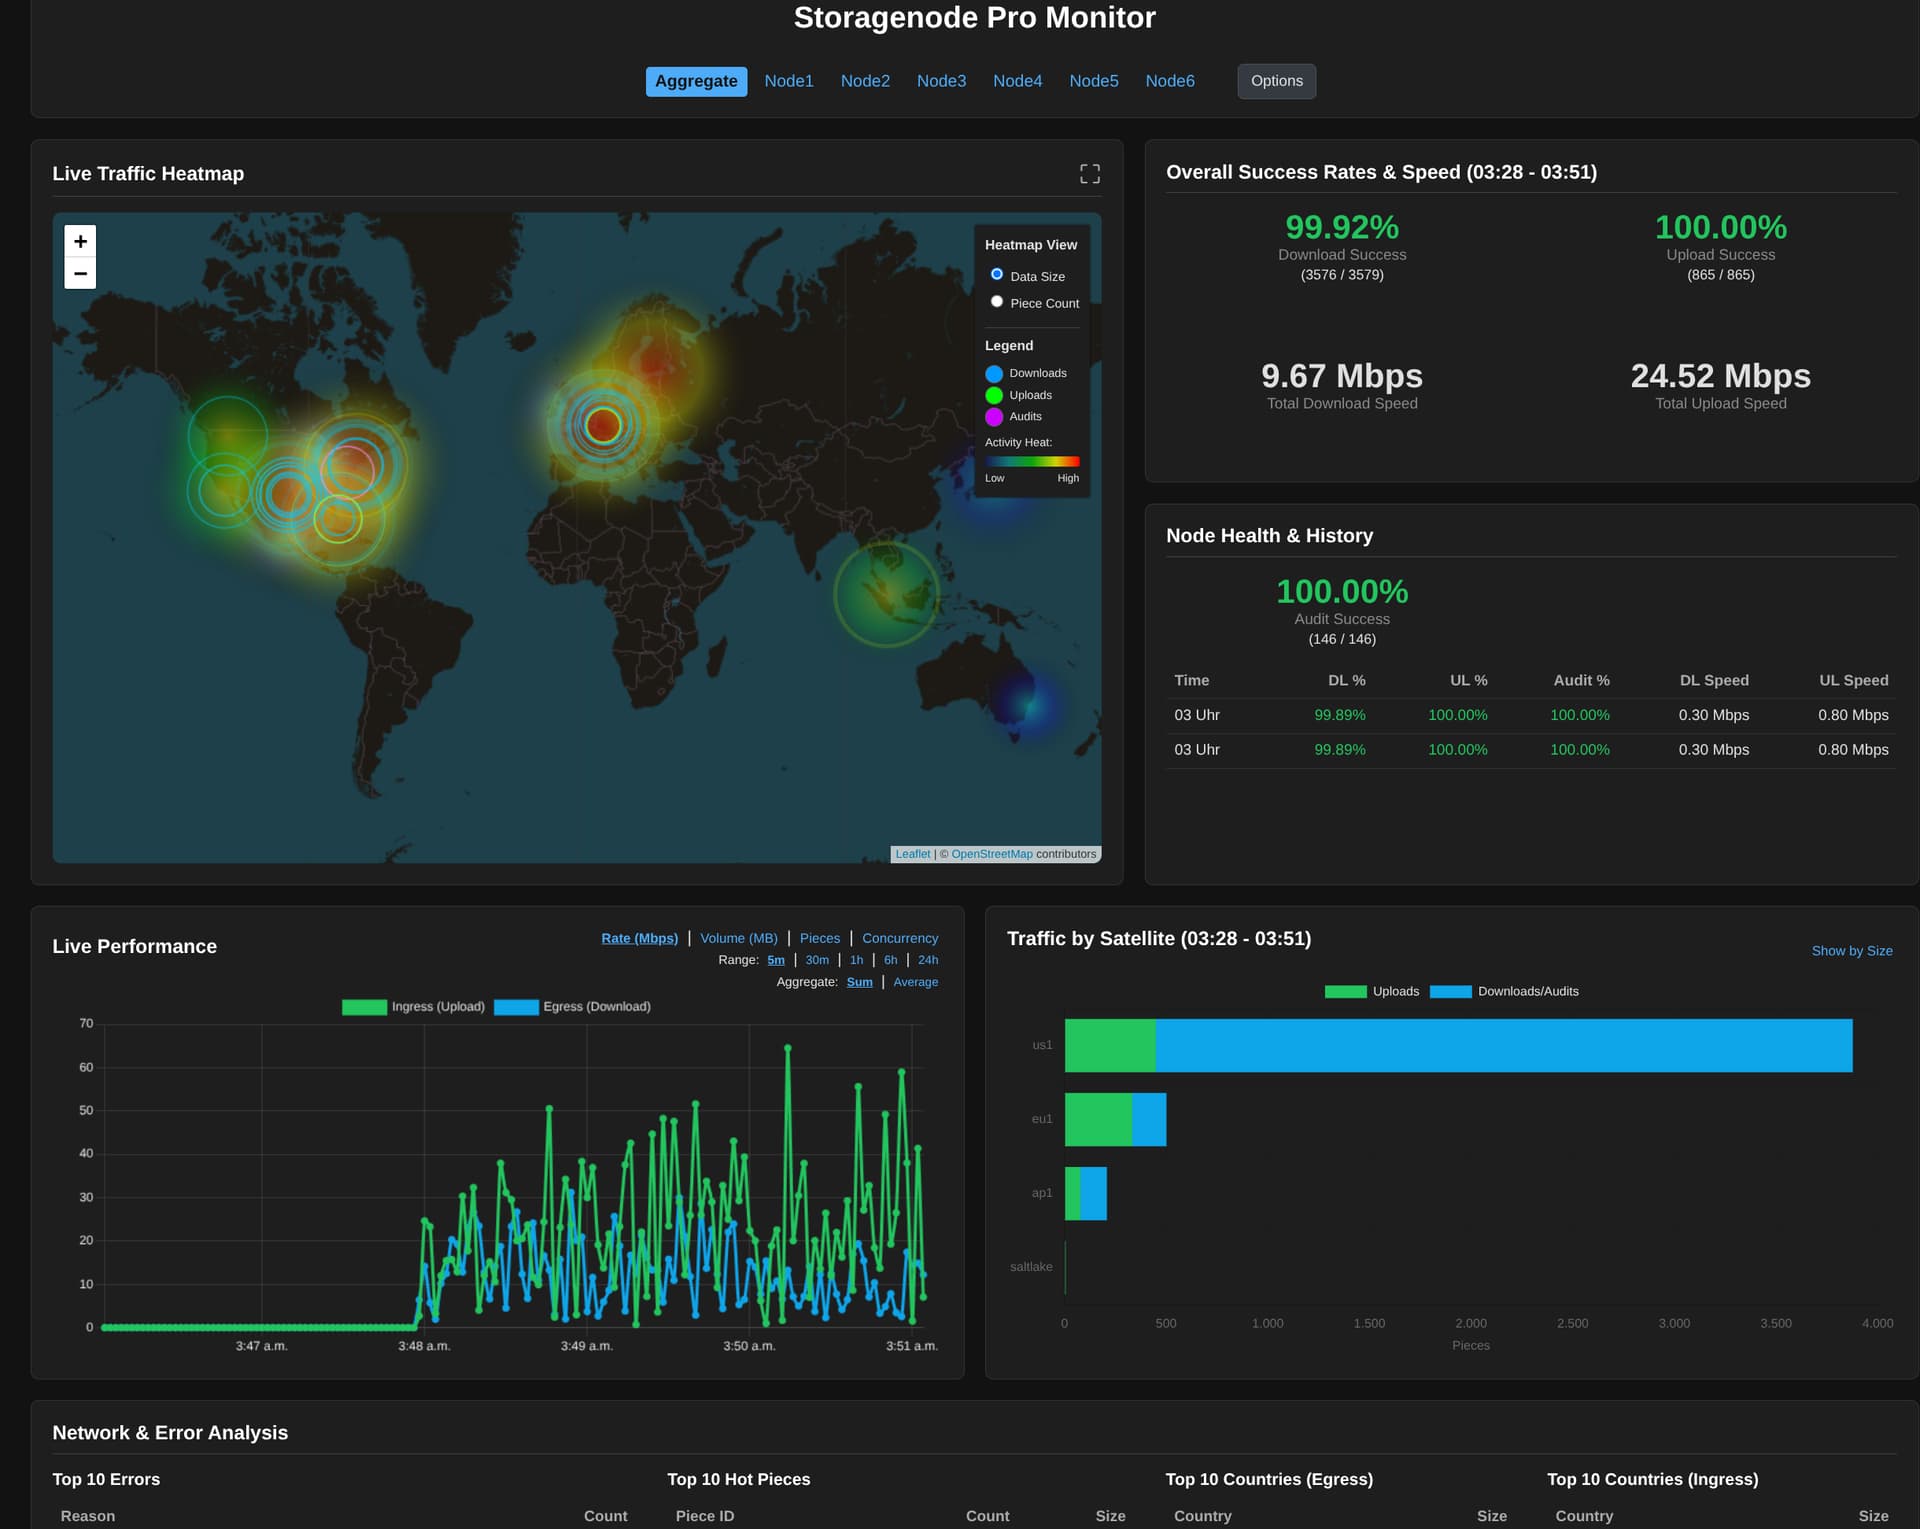Switch to the Node3 tab
Screen dimensions: 1920x1529
[941, 81]
